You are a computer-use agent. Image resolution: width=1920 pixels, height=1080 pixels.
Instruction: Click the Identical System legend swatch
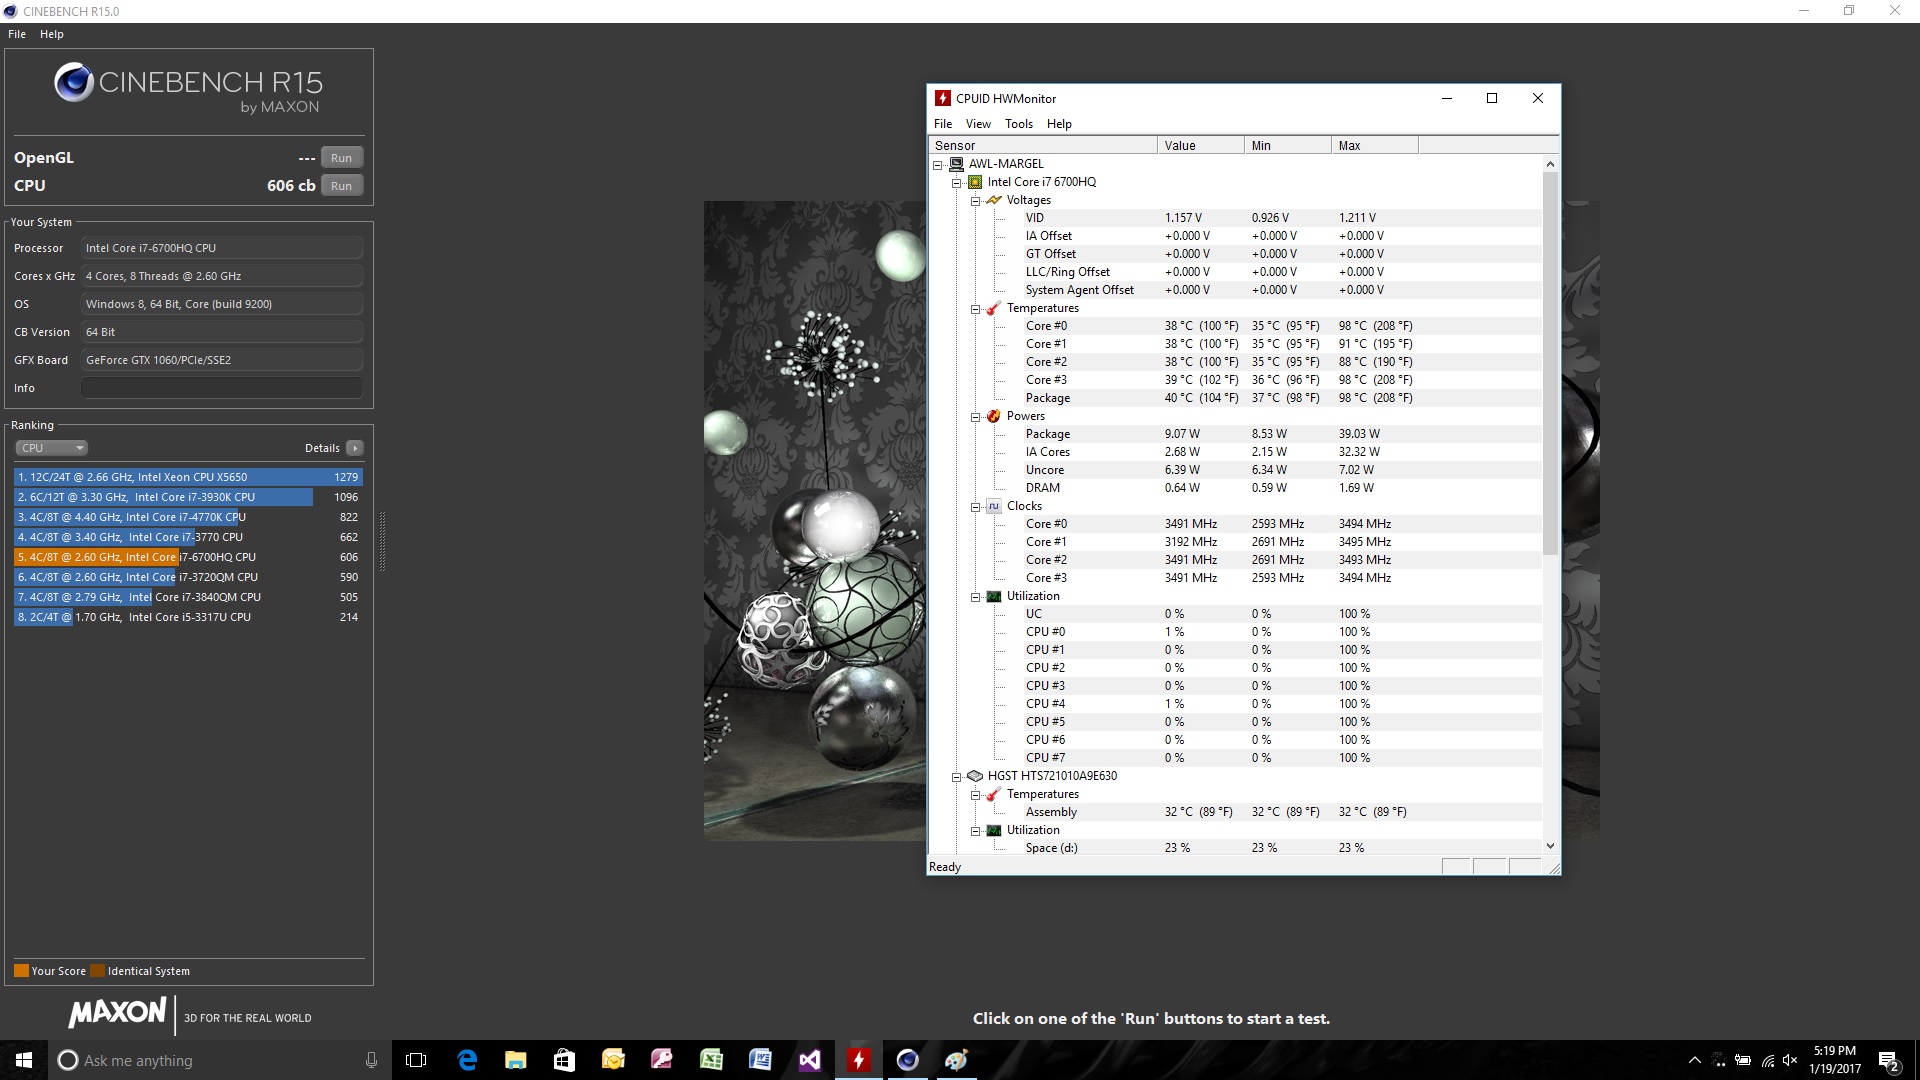(97, 971)
